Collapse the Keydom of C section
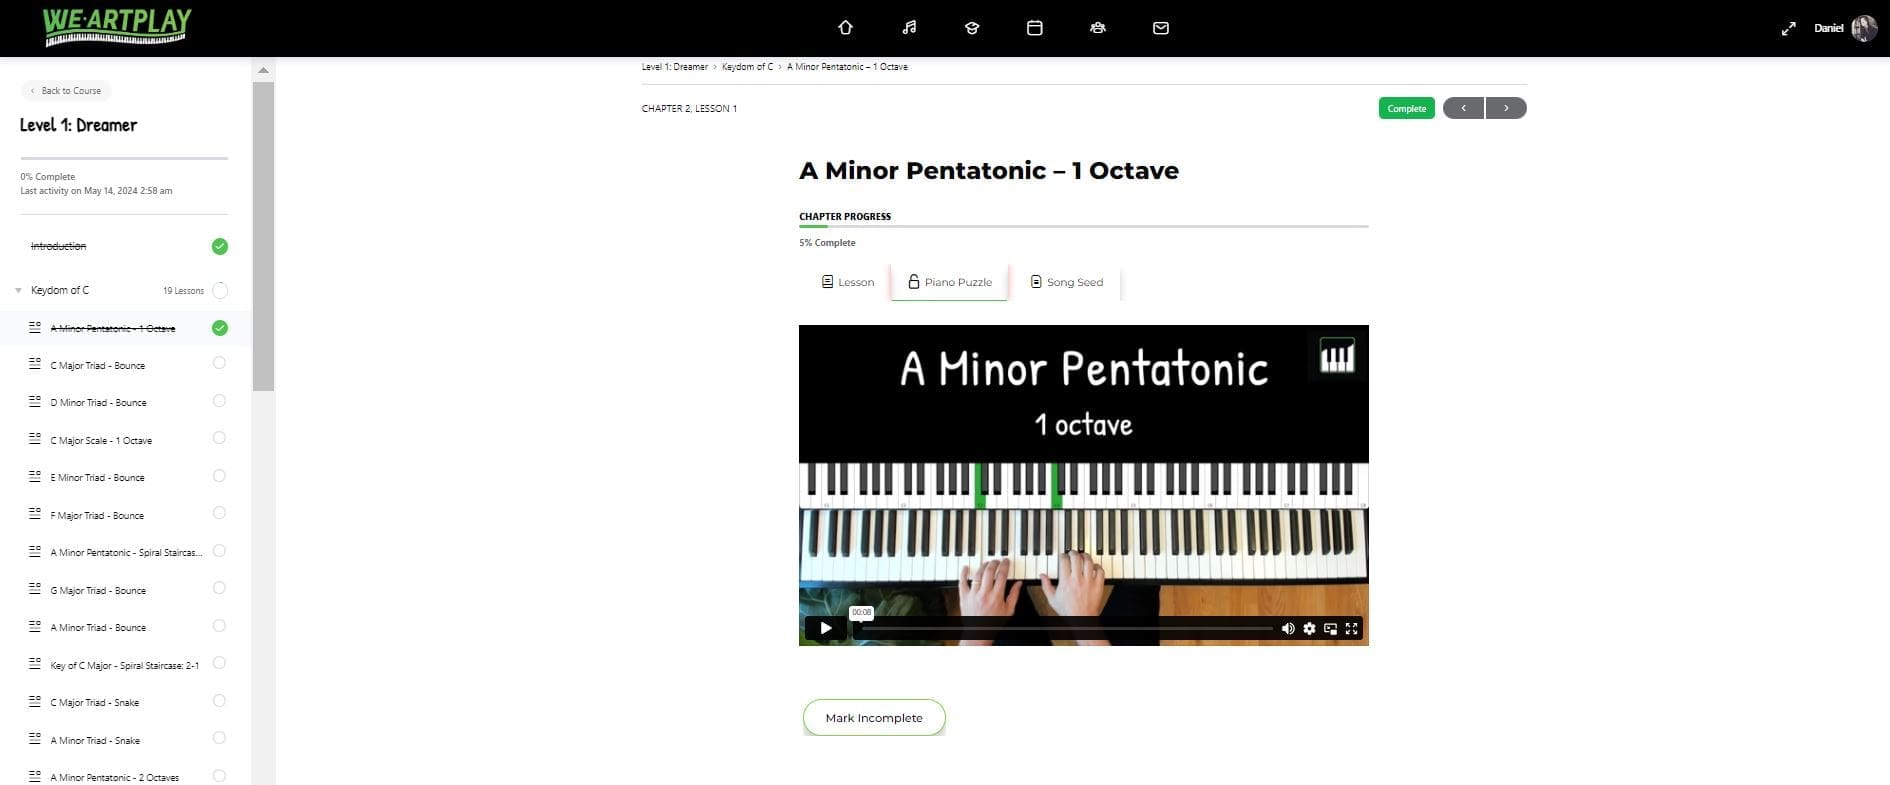Image resolution: width=1890 pixels, height=785 pixels. point(18,290)
